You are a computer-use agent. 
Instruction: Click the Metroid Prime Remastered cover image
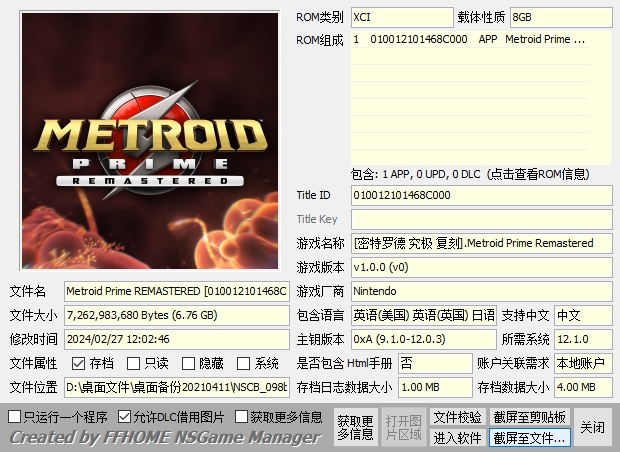click(x=146, y=140)
